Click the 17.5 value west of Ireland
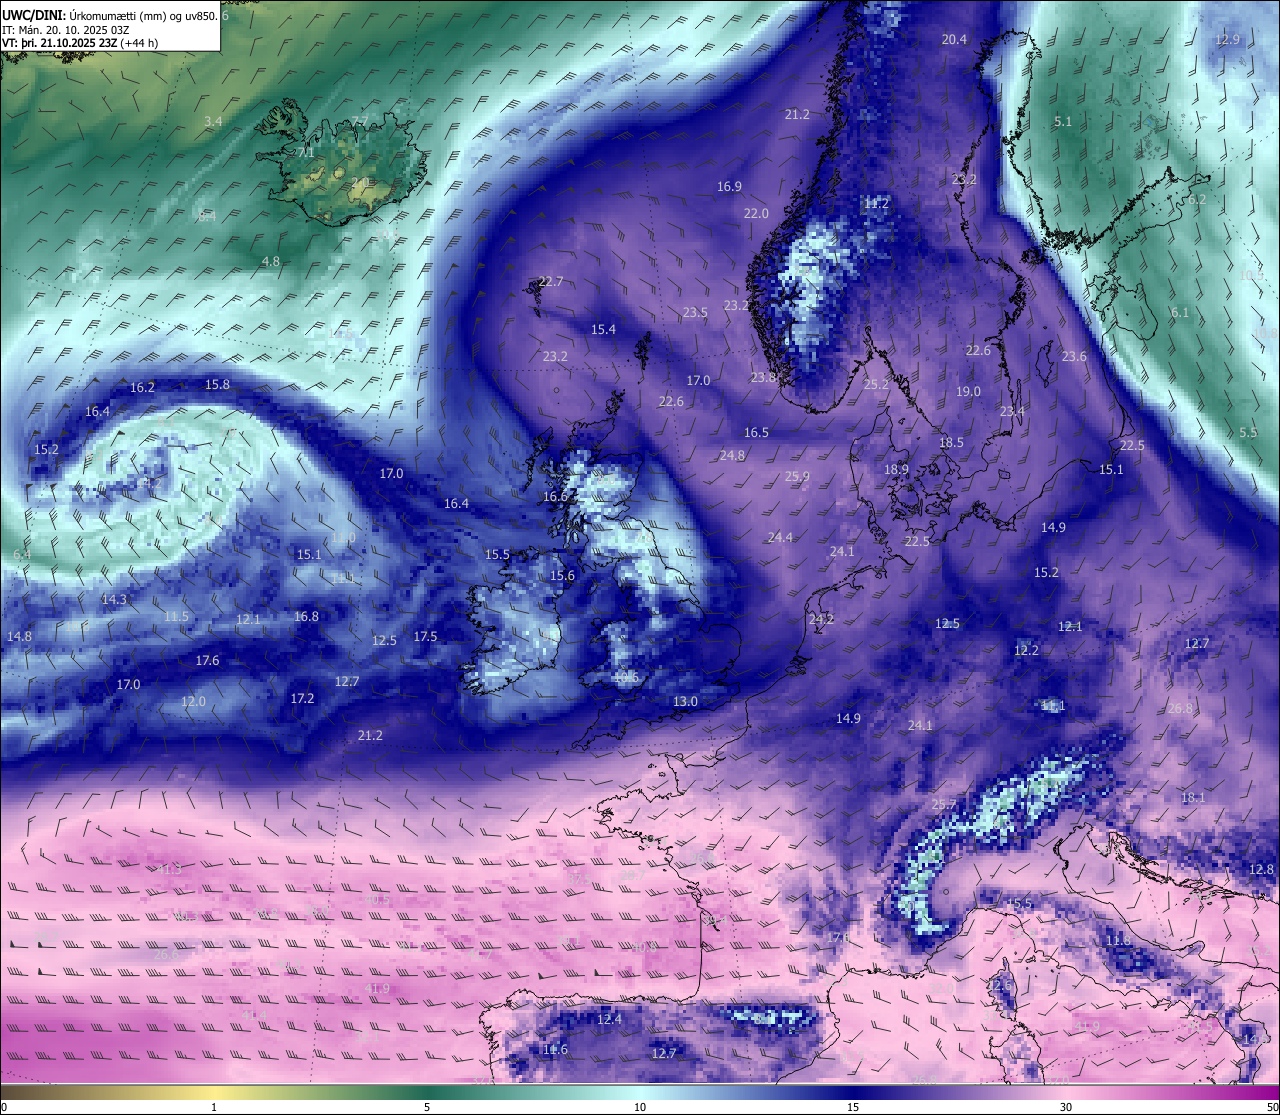The image size is (1280, 1115). [x=425, y=636]
